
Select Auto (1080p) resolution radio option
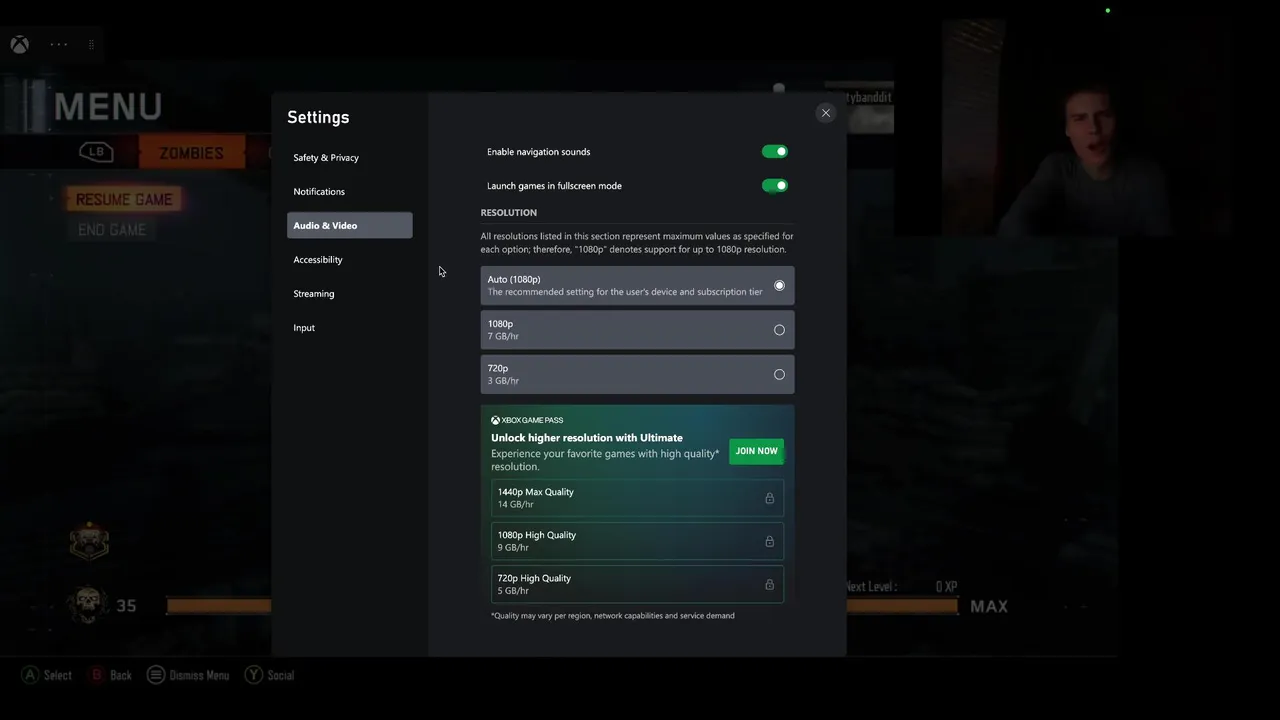click(x=637, y=286)
